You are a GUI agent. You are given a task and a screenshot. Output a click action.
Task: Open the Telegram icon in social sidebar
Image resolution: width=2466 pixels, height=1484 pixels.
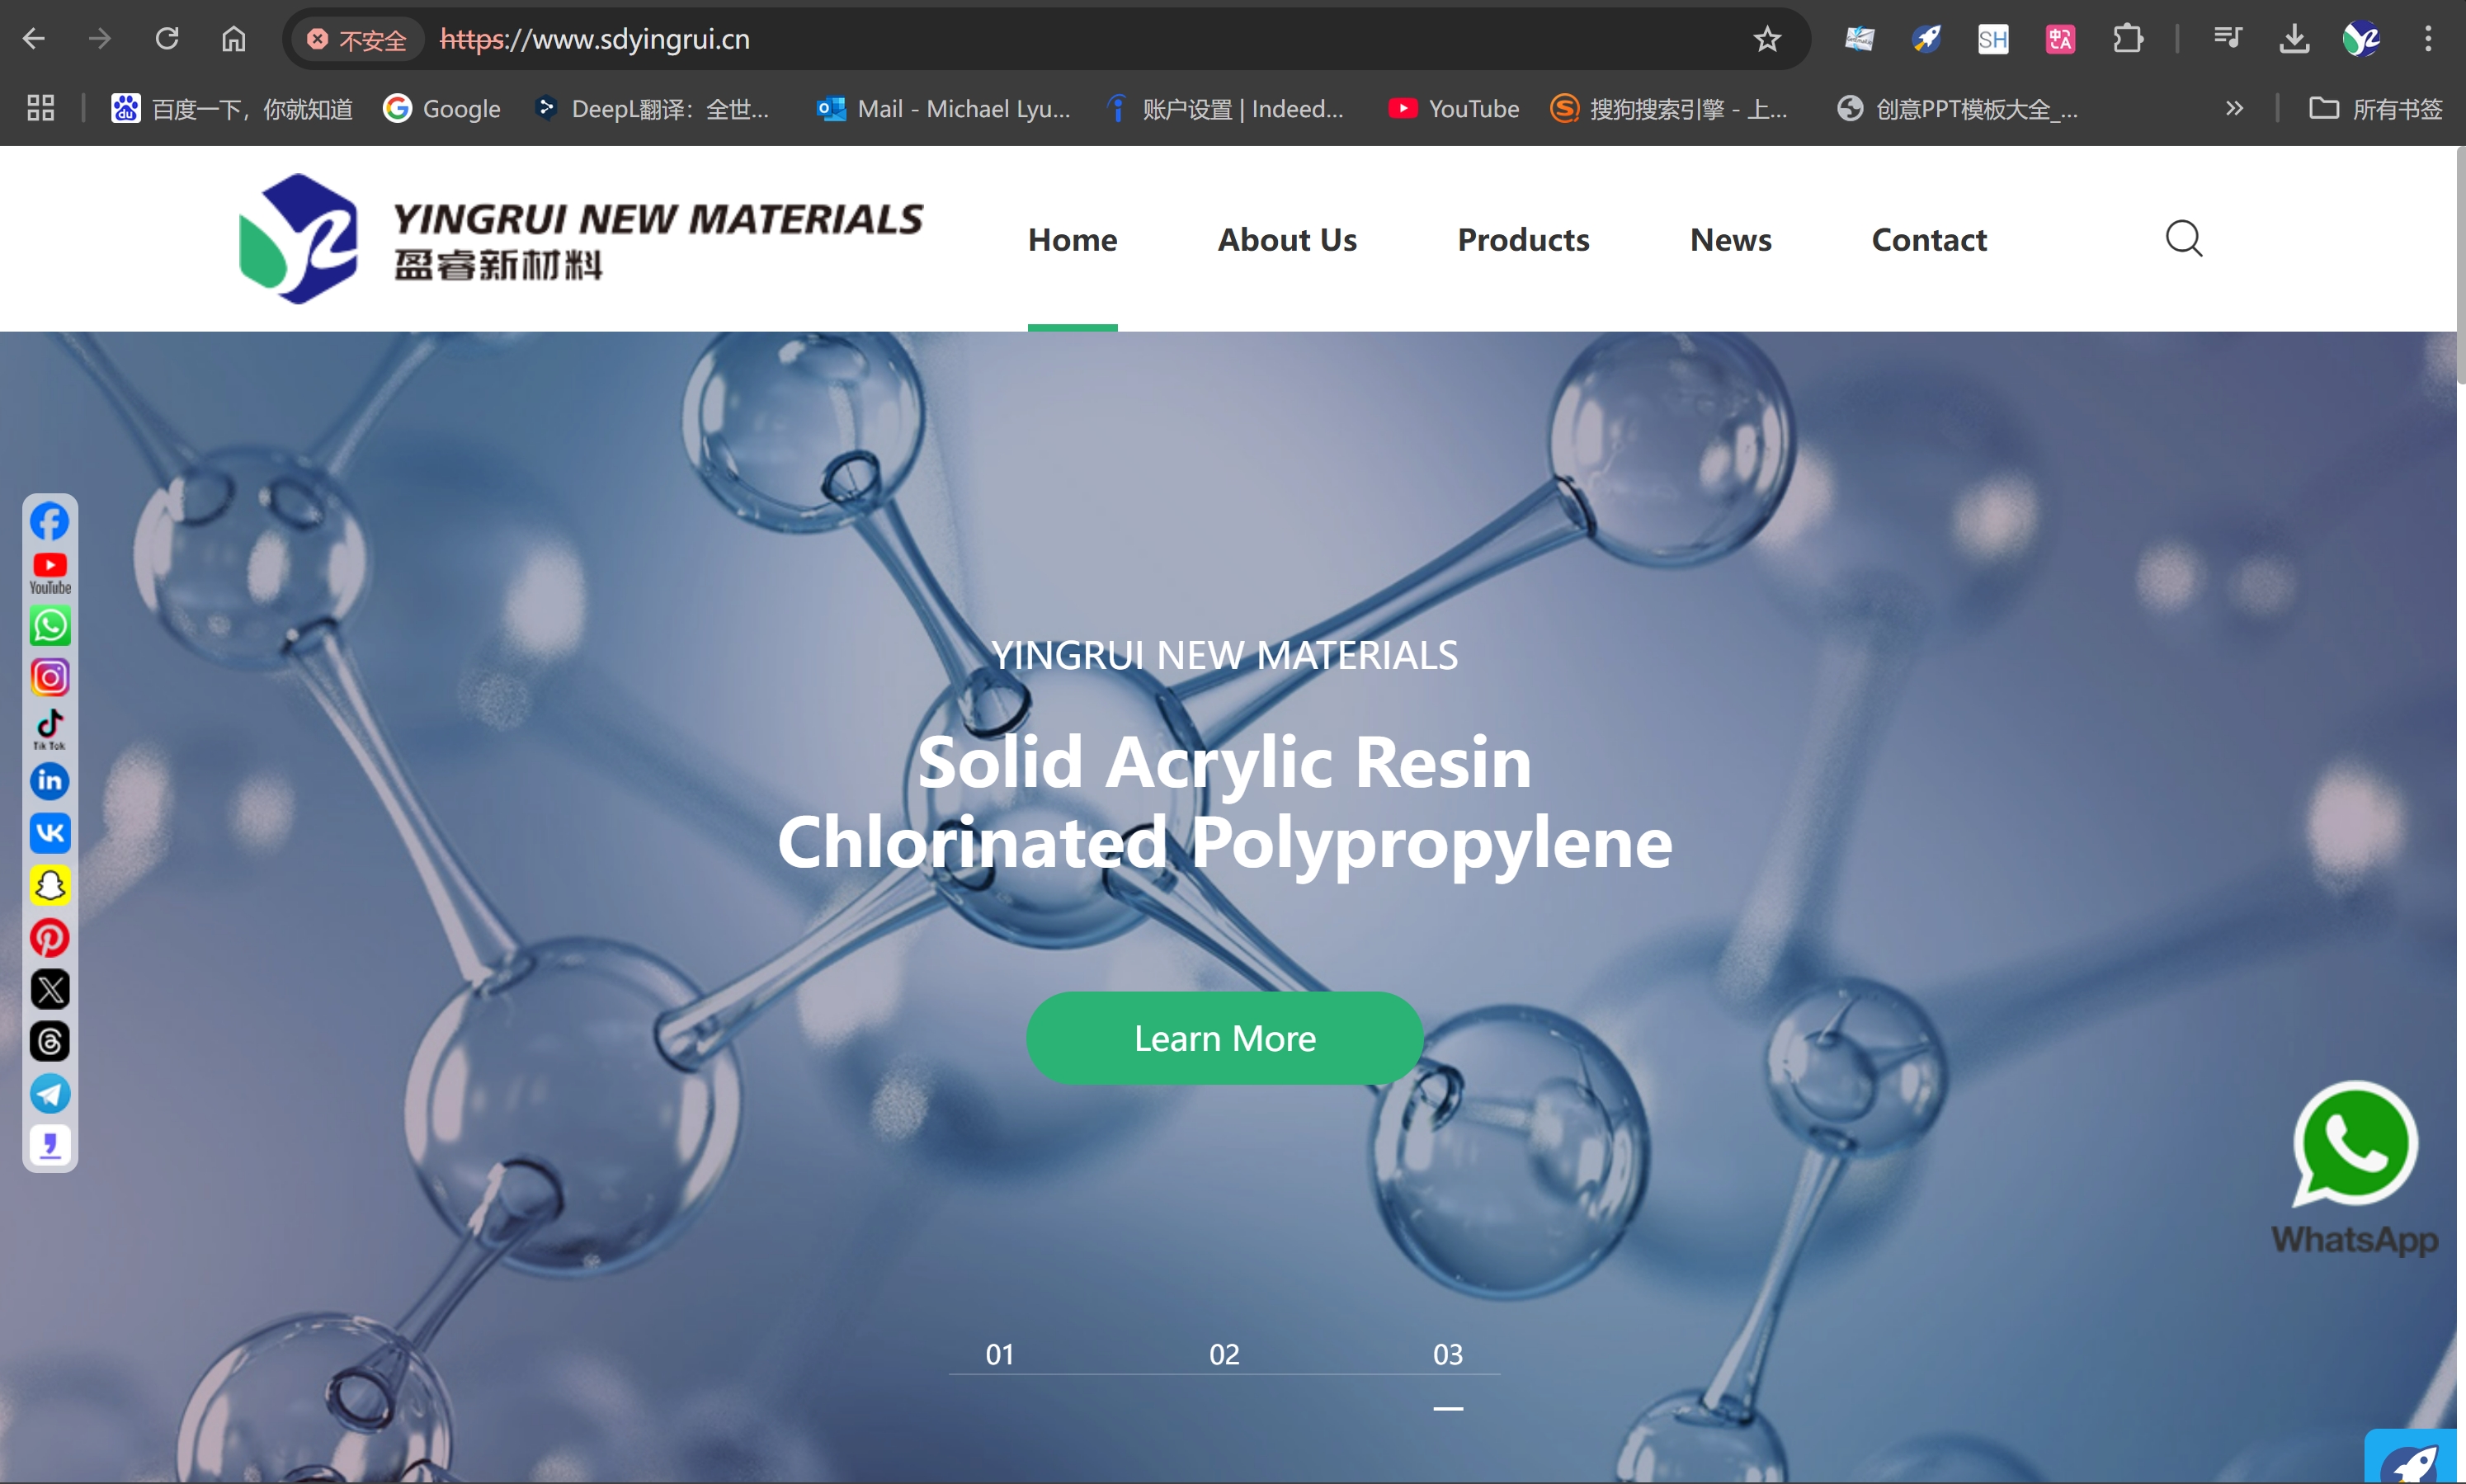50,1093
